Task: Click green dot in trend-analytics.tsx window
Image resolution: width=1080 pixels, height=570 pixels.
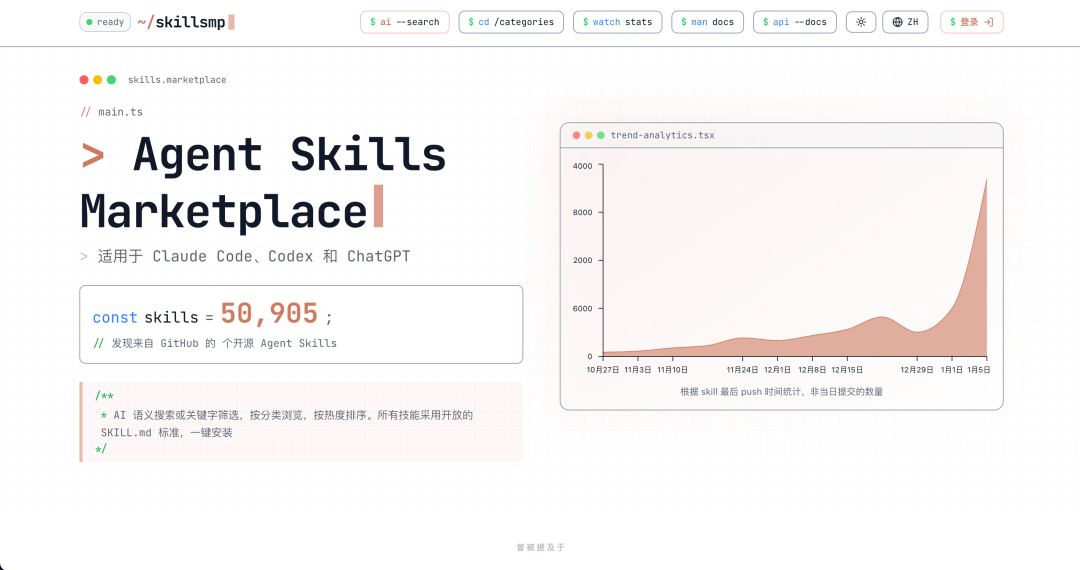Action: click(x=600, y=135)
